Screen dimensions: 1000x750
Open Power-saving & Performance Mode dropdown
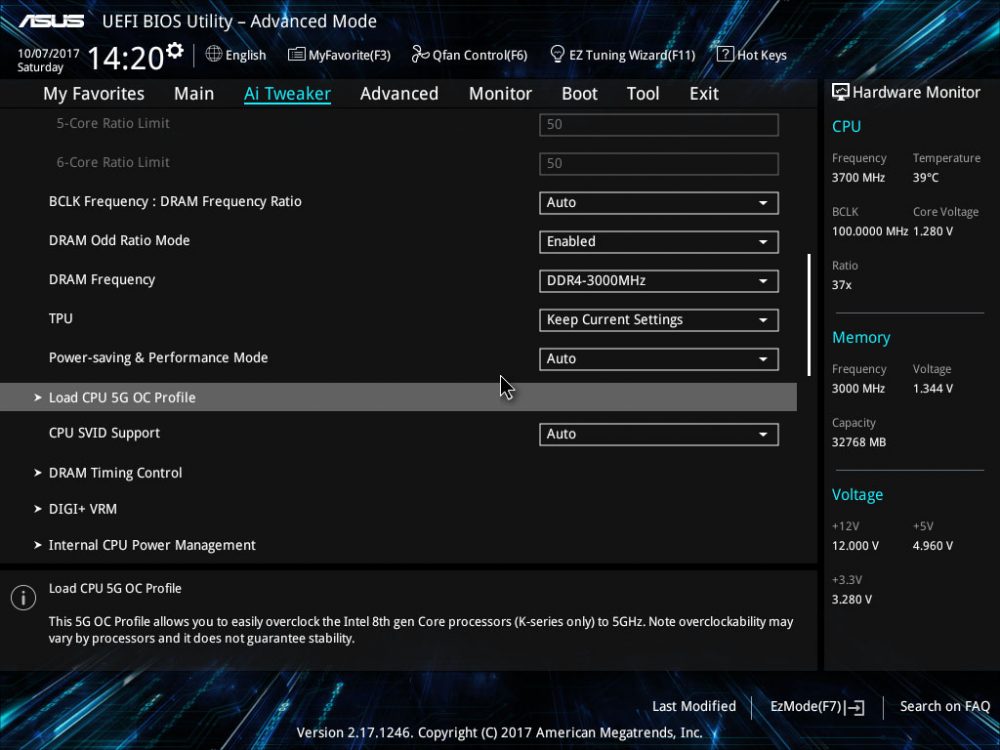click(x=659, y=358)
